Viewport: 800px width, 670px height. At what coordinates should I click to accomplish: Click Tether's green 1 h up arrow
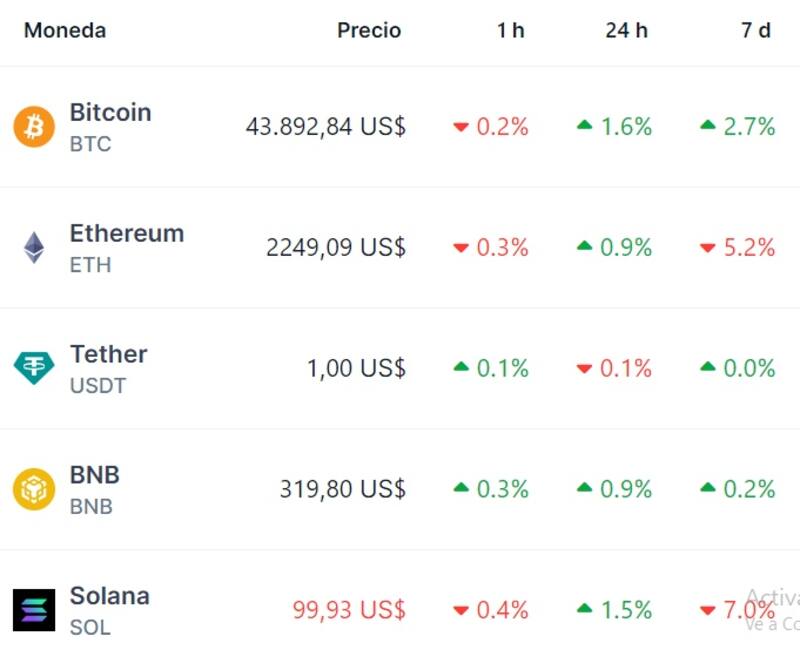click(x=461, y=368)
